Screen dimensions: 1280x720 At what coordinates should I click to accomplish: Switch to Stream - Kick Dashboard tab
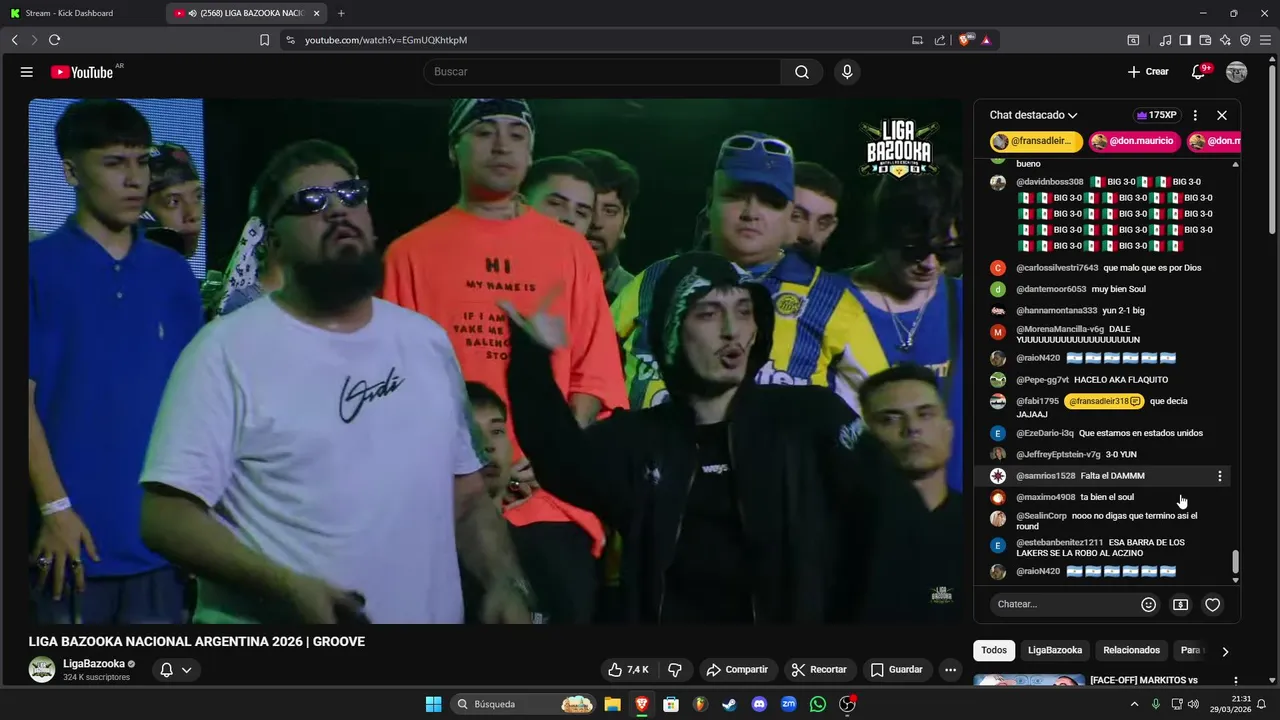[x=82, y=13]
